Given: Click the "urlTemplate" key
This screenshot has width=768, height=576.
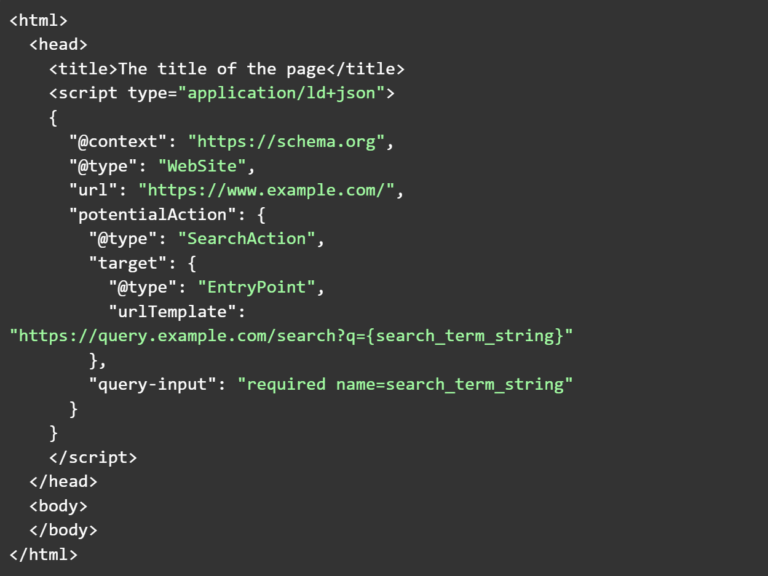Looking at the screenshot, I should click(x=172, y=311).
